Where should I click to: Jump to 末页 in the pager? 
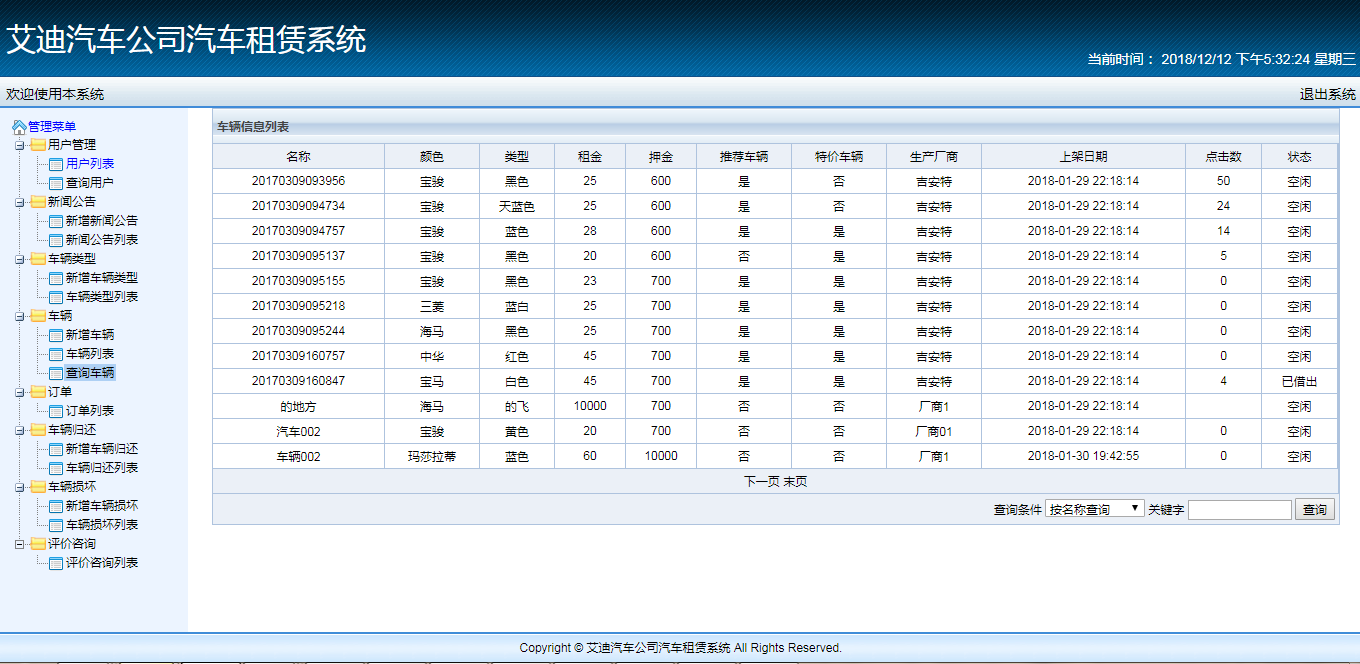[795, 481]
